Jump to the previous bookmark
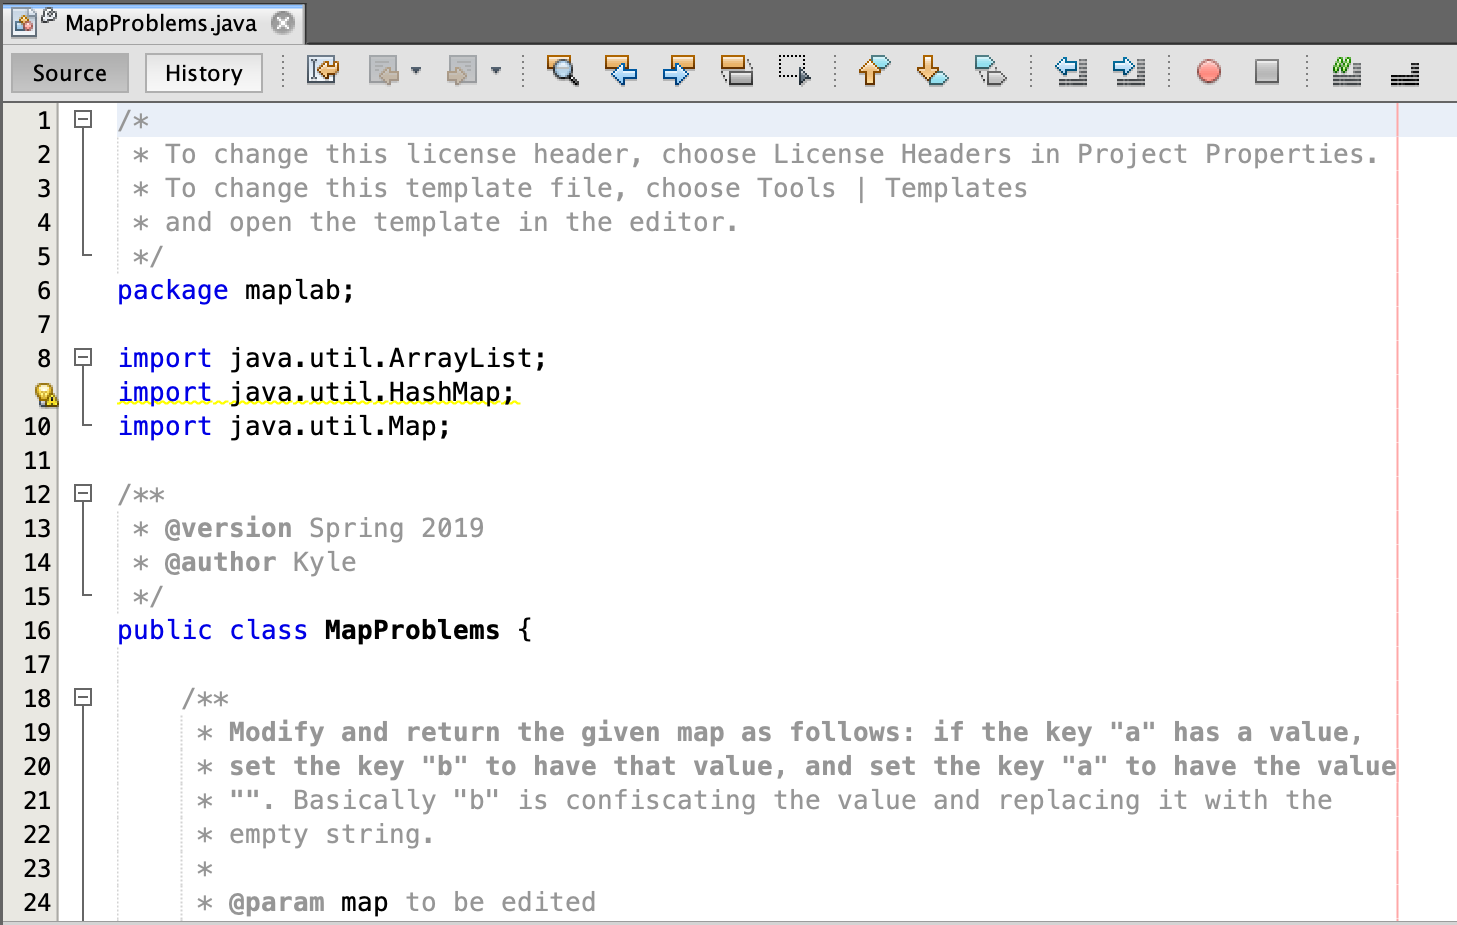The height and width of the screenshot is (925, 1457). 874,71
